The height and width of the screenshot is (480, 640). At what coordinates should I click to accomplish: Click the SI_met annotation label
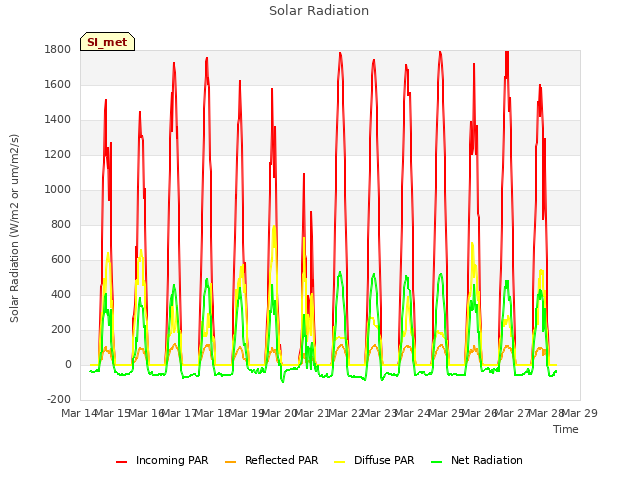point(107,42)
